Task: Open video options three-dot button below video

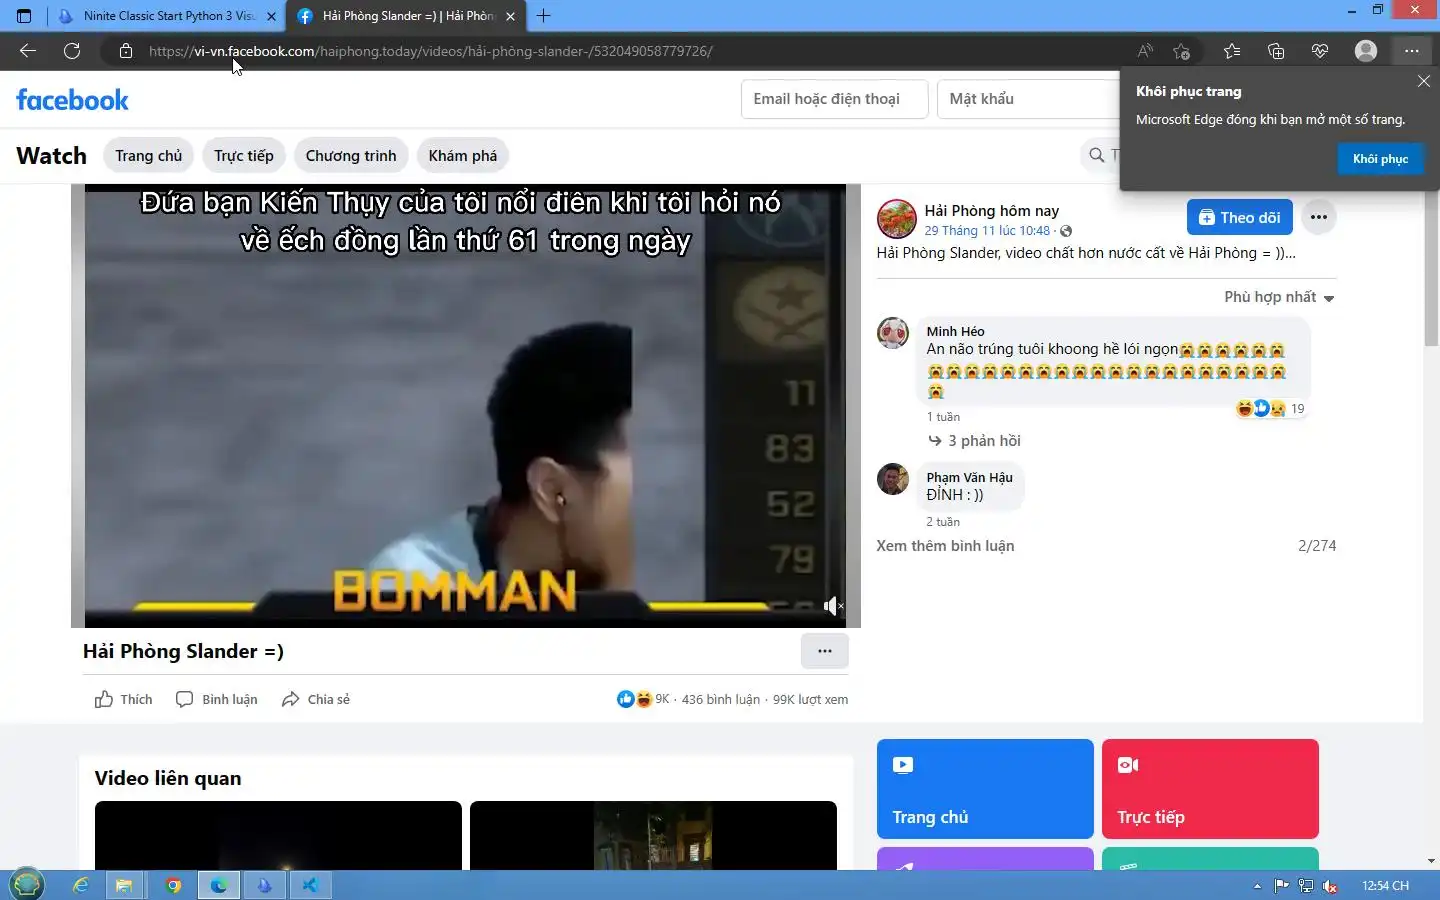Action: (825, 651)
